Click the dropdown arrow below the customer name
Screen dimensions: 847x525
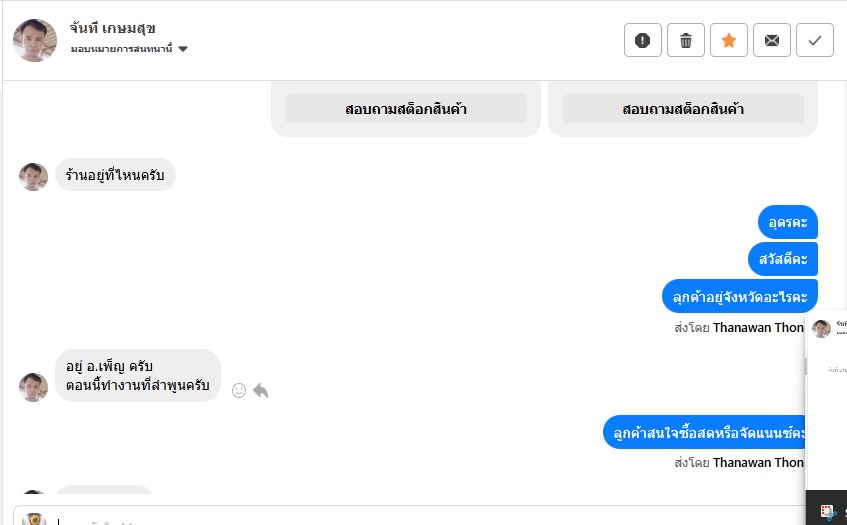[183, 49]
